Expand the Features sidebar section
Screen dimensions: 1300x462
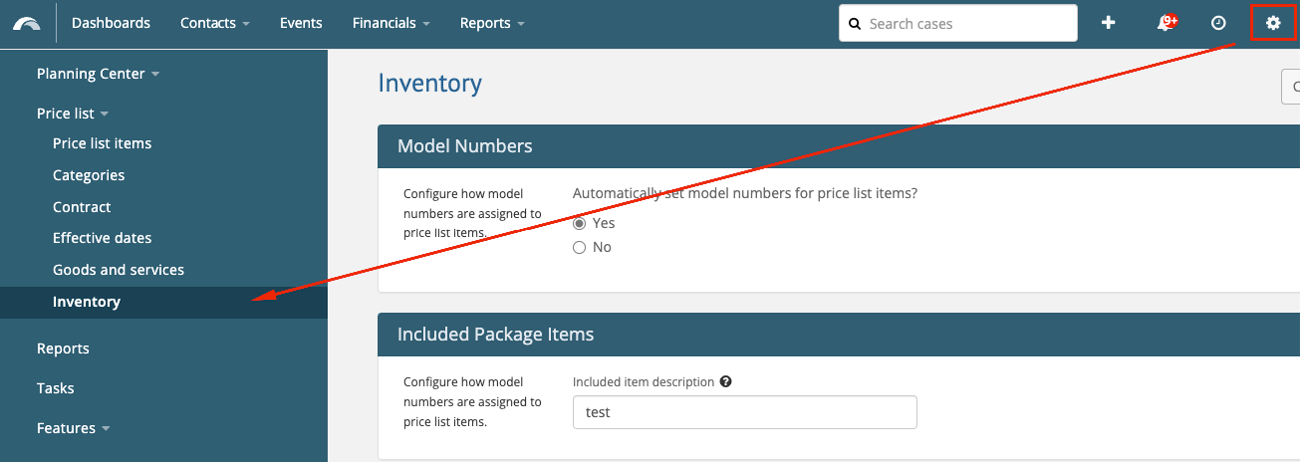[x=73, y=428]
